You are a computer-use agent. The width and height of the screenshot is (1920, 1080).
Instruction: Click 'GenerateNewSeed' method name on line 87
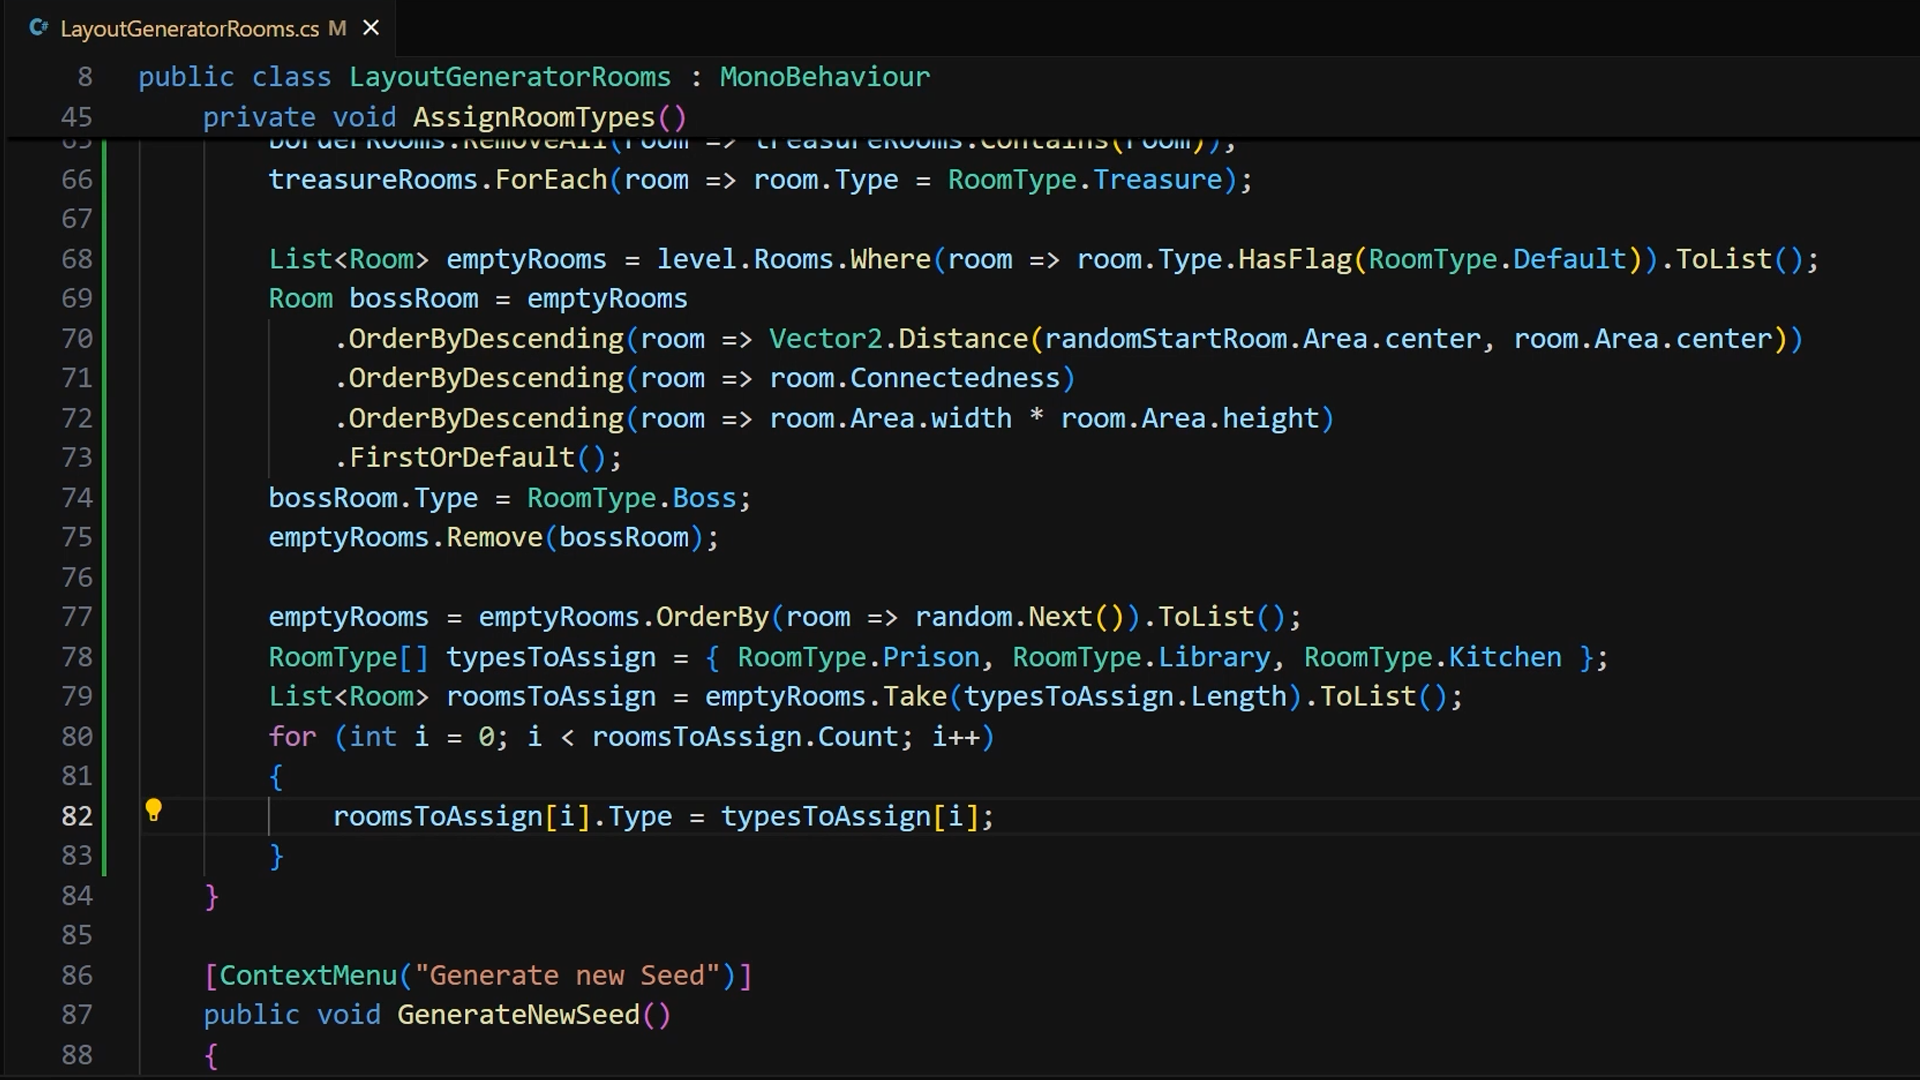pyautogui.click(x=518, y=1015)
